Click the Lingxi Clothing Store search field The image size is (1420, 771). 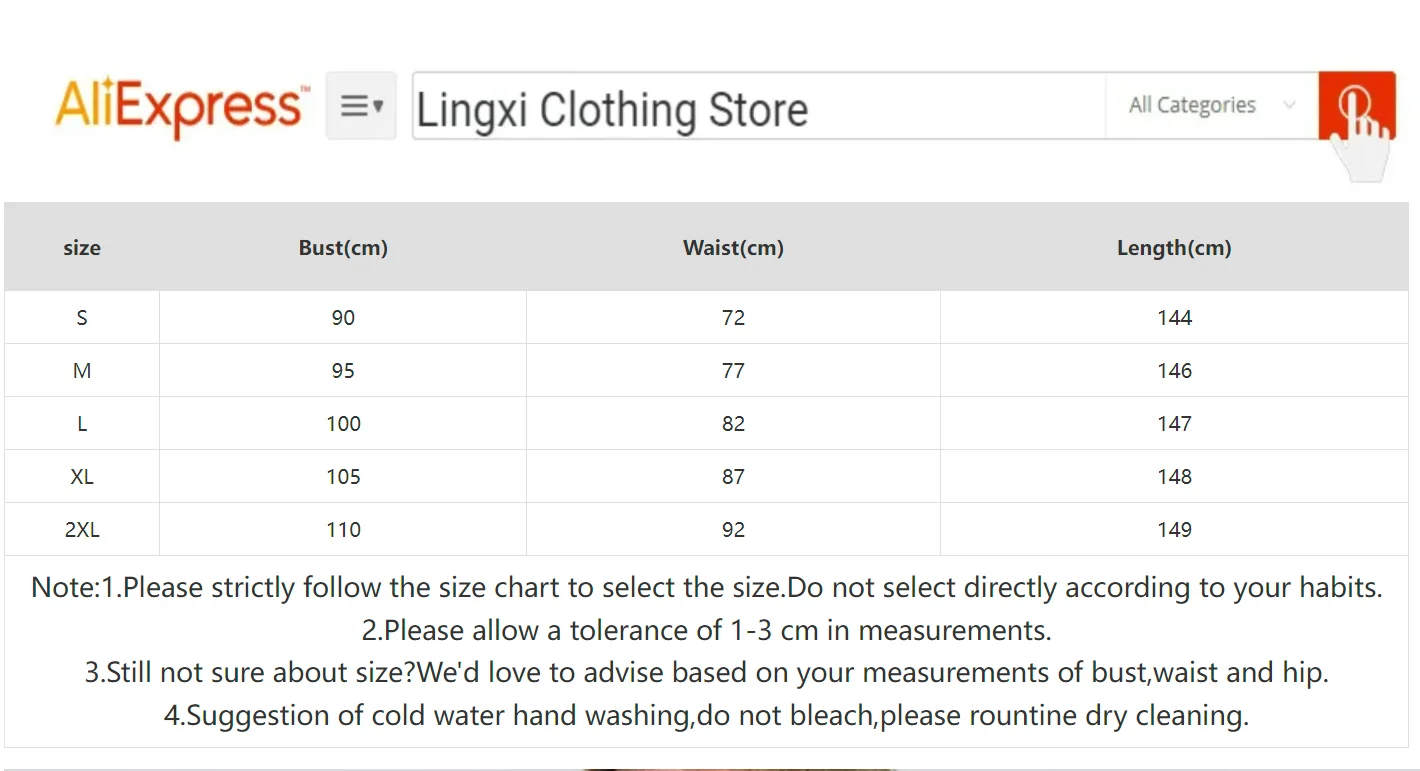pyautogui.click(x=758, y=108)
